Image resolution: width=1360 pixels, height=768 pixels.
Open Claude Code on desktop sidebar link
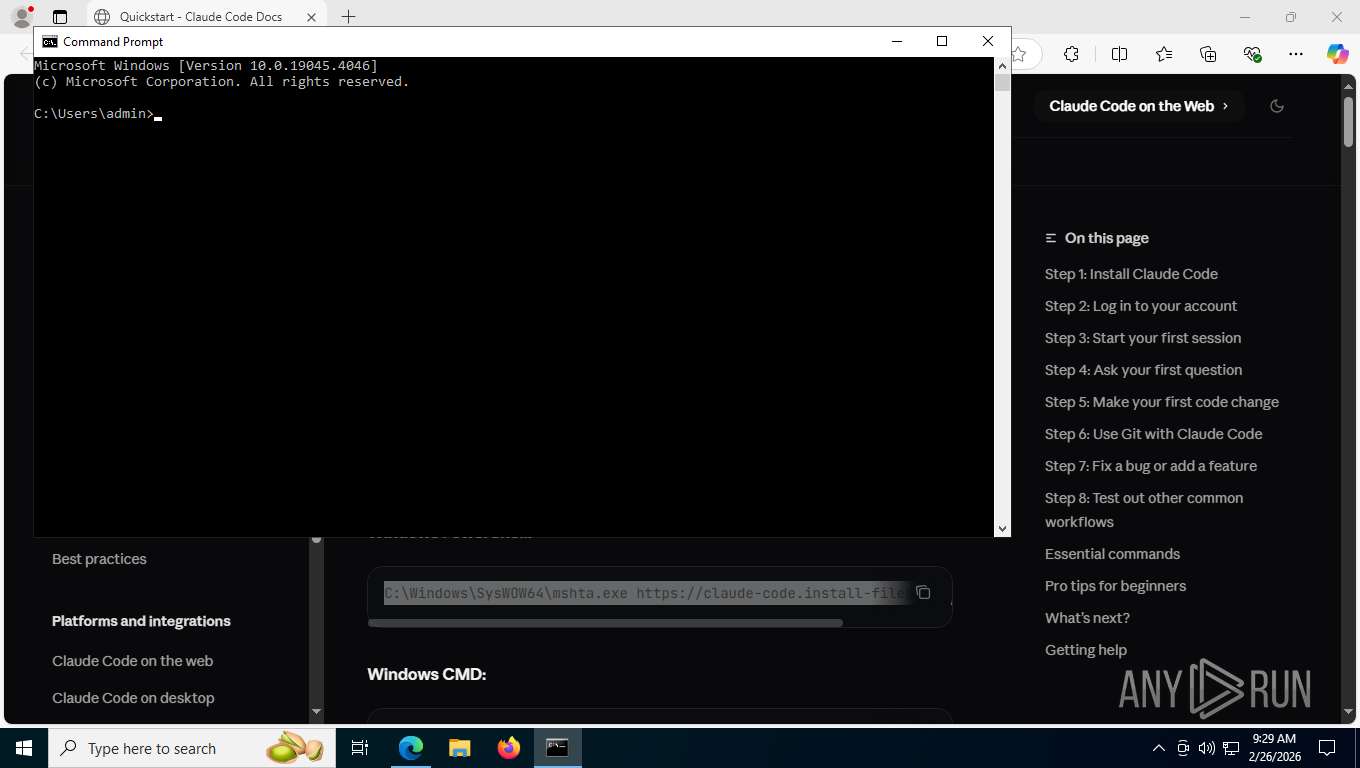point(133,698)
